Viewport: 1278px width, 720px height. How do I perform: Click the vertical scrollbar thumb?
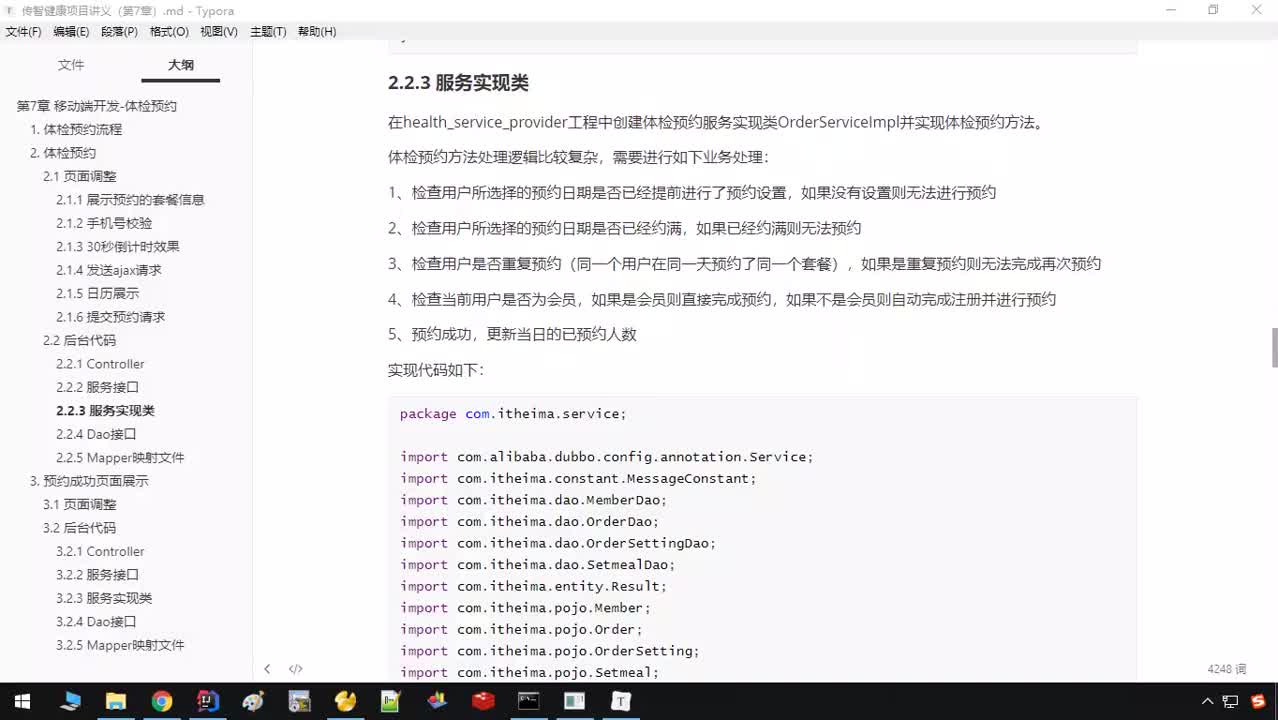pyautogui.click(x=1274, y=347)
